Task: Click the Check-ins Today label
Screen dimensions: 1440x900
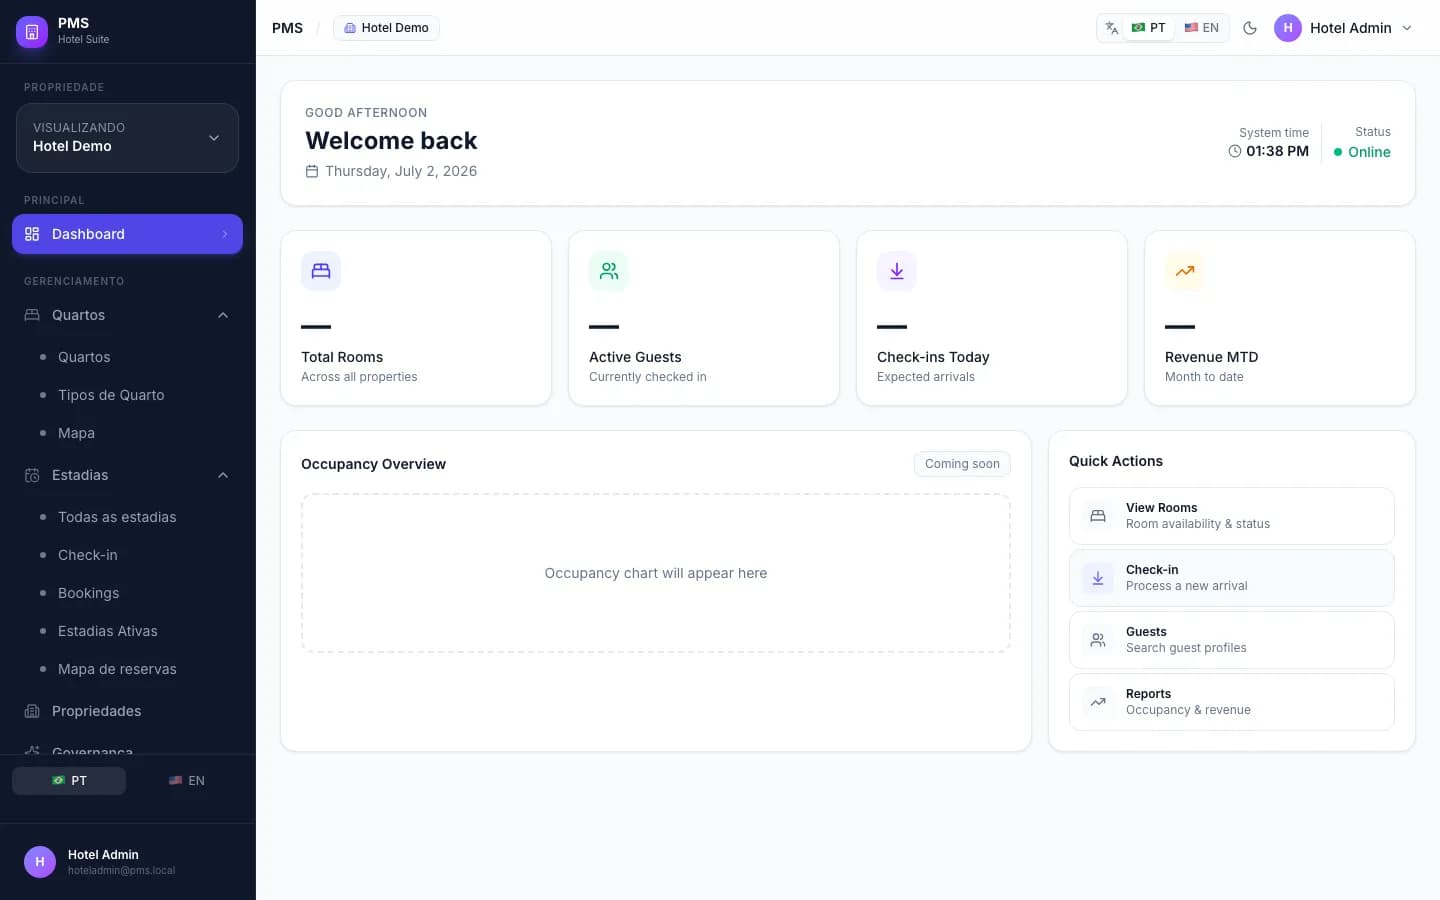Action: tap(933, 357)
